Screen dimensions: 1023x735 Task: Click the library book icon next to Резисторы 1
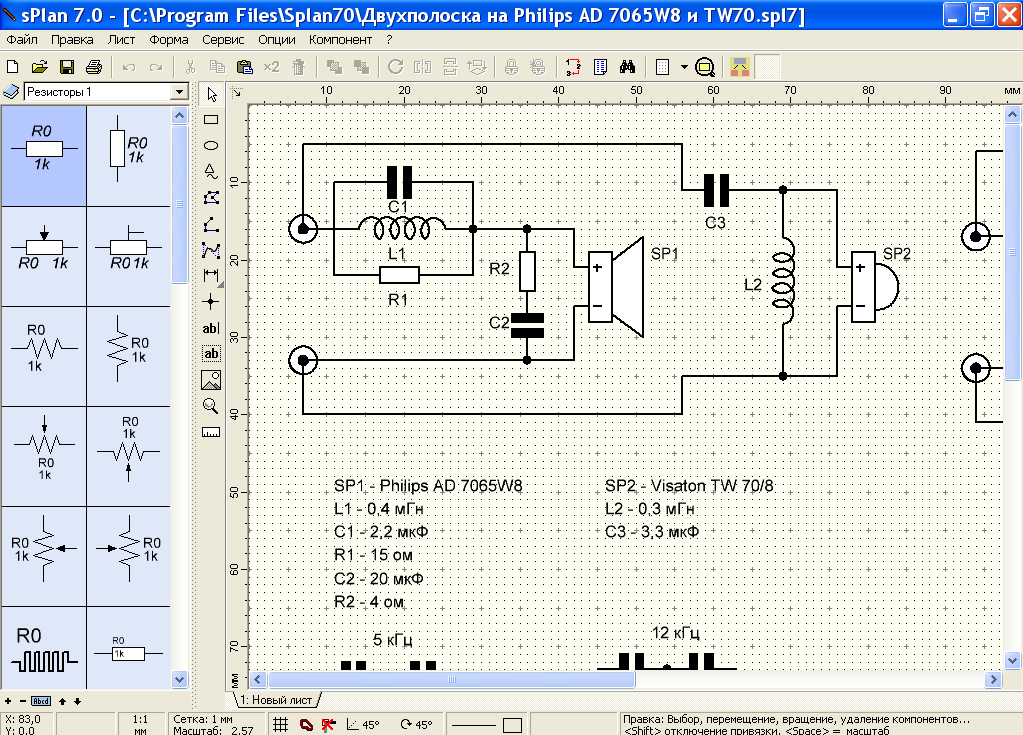tap(11, 92)
